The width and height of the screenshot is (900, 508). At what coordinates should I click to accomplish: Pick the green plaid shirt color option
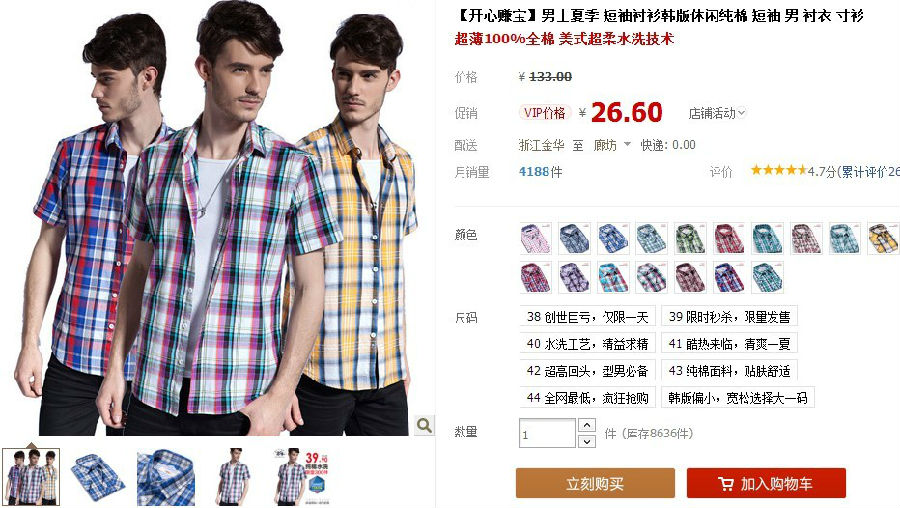click(x=690, y=238)
